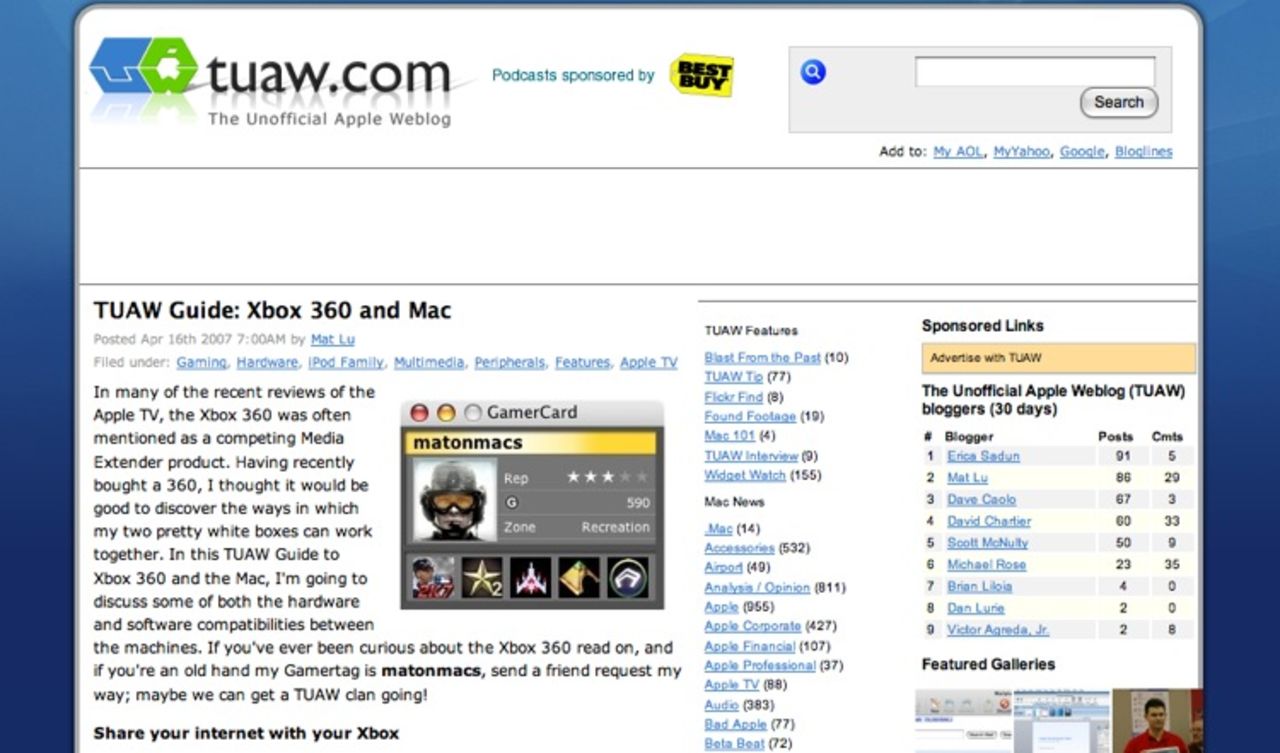Open the Beta Beat category
The width and height of the screenshot is (1280, 753).
tap(734, 744)
